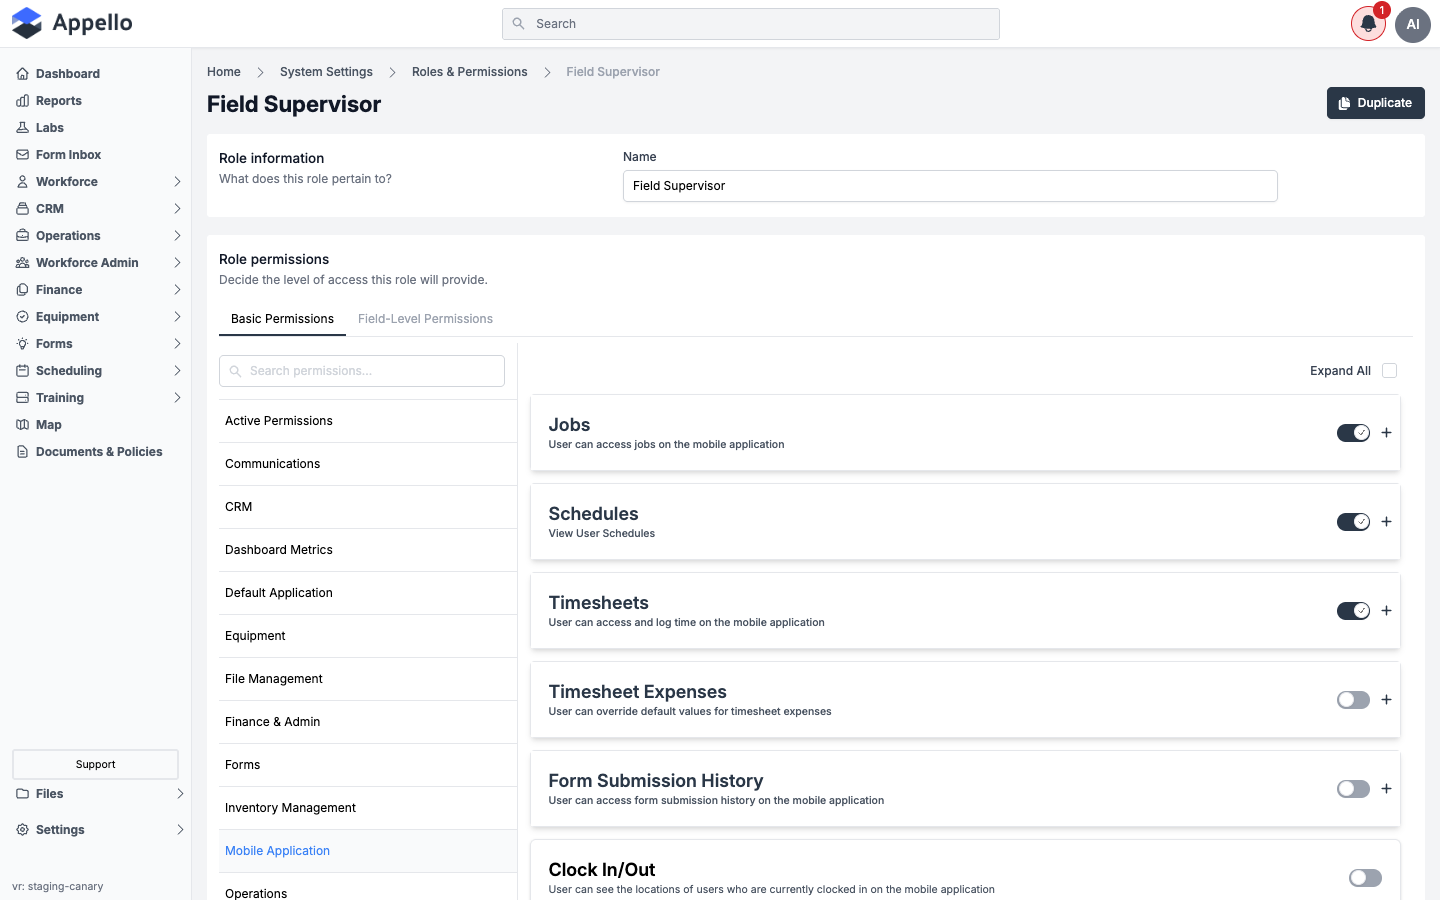Expand the Training sidebar menu chevron
1440x918 pixels.
[x=177, y=398]
